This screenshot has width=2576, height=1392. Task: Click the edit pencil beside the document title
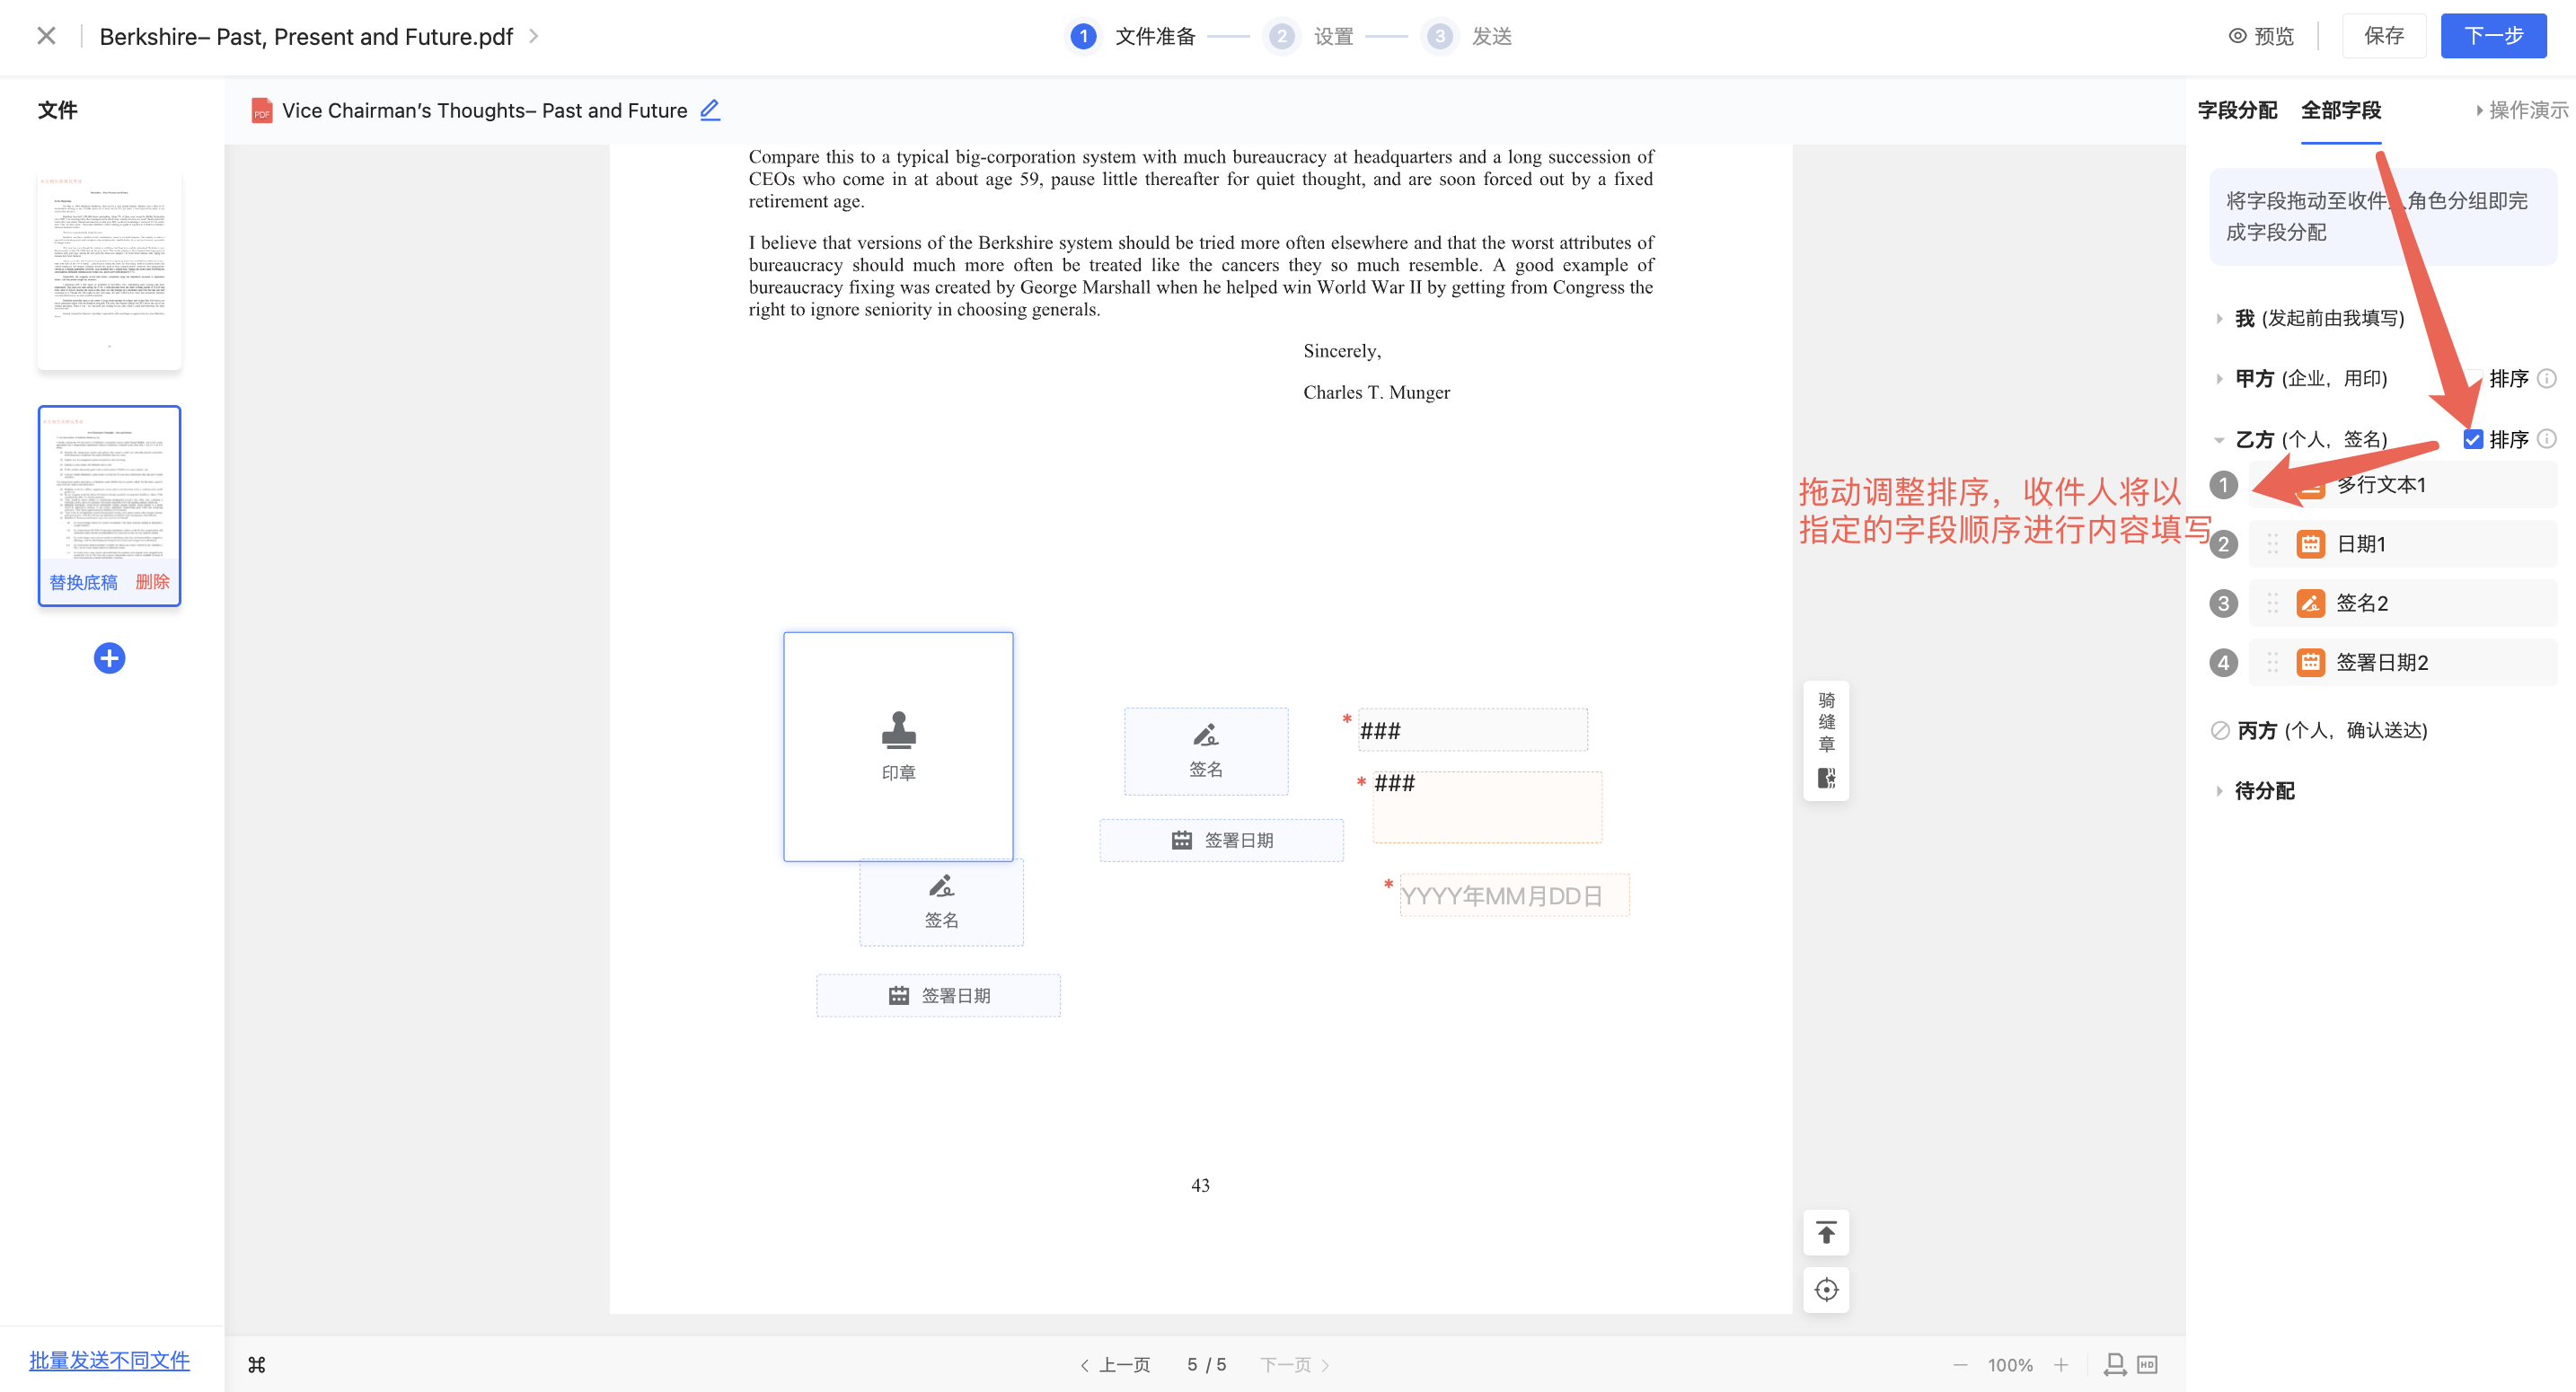pyautogui.click(x=710, y=110)
